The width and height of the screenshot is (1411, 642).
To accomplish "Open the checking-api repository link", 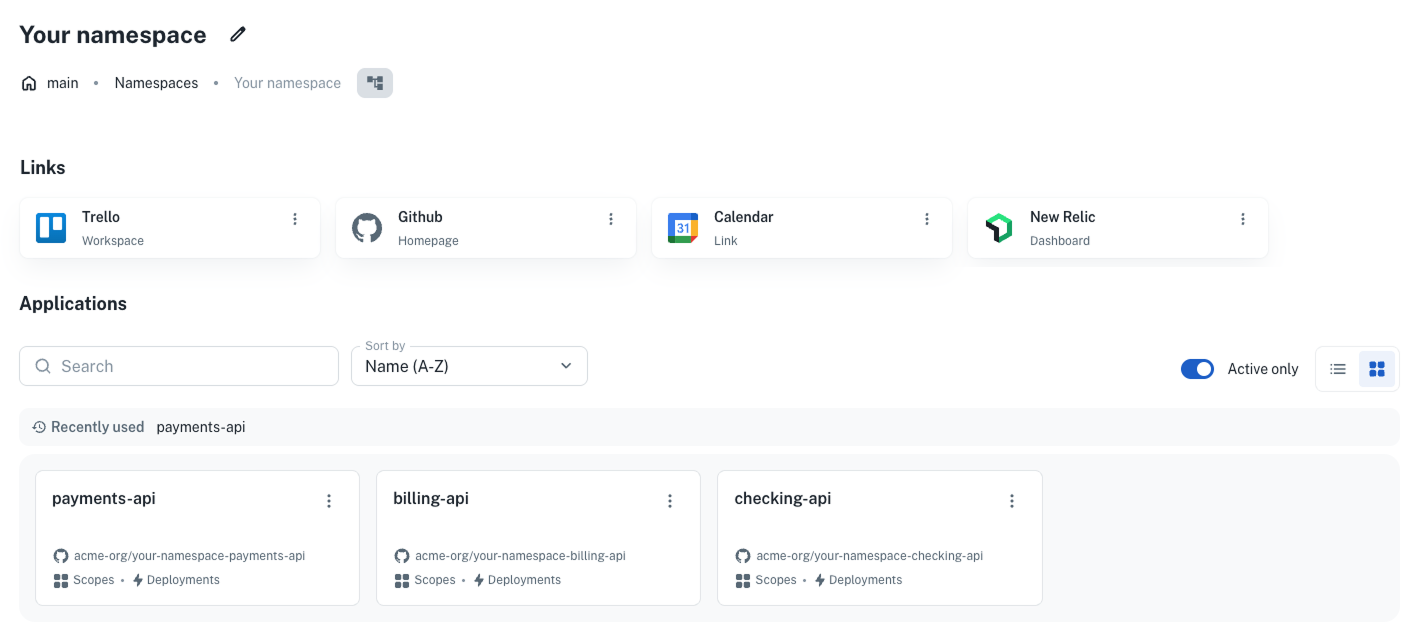I will click(x=870, y=555).
